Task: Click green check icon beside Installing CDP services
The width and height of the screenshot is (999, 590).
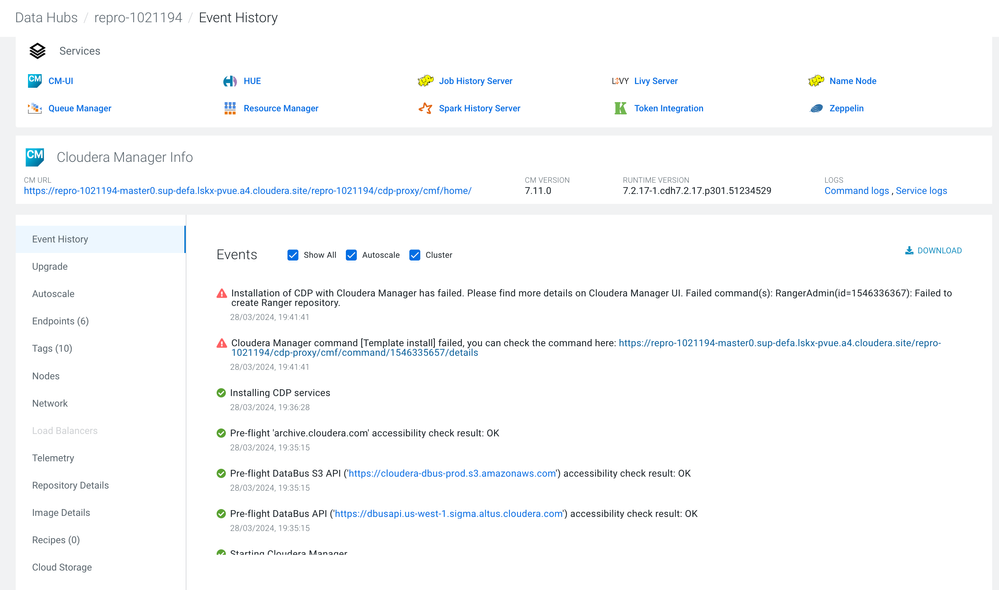Action: tap(221, 393)
